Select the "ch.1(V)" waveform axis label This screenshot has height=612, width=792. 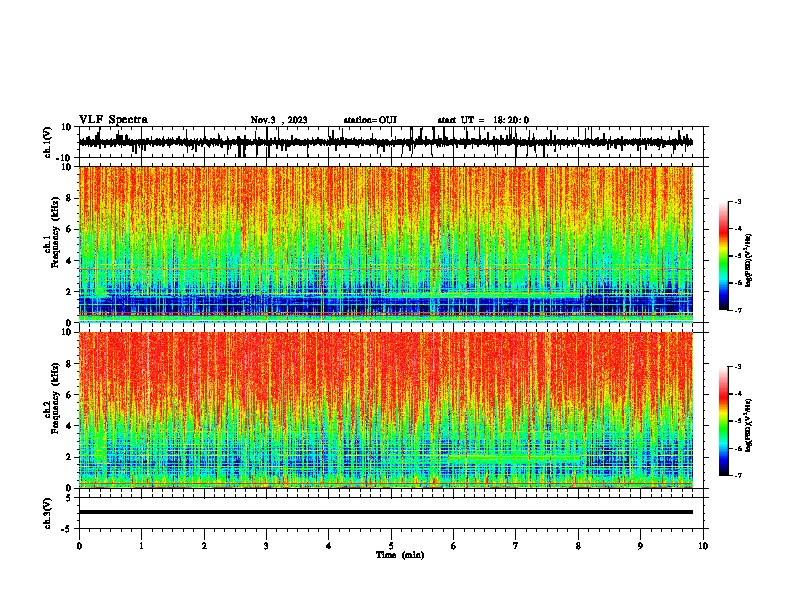click(x=48, y=142)
